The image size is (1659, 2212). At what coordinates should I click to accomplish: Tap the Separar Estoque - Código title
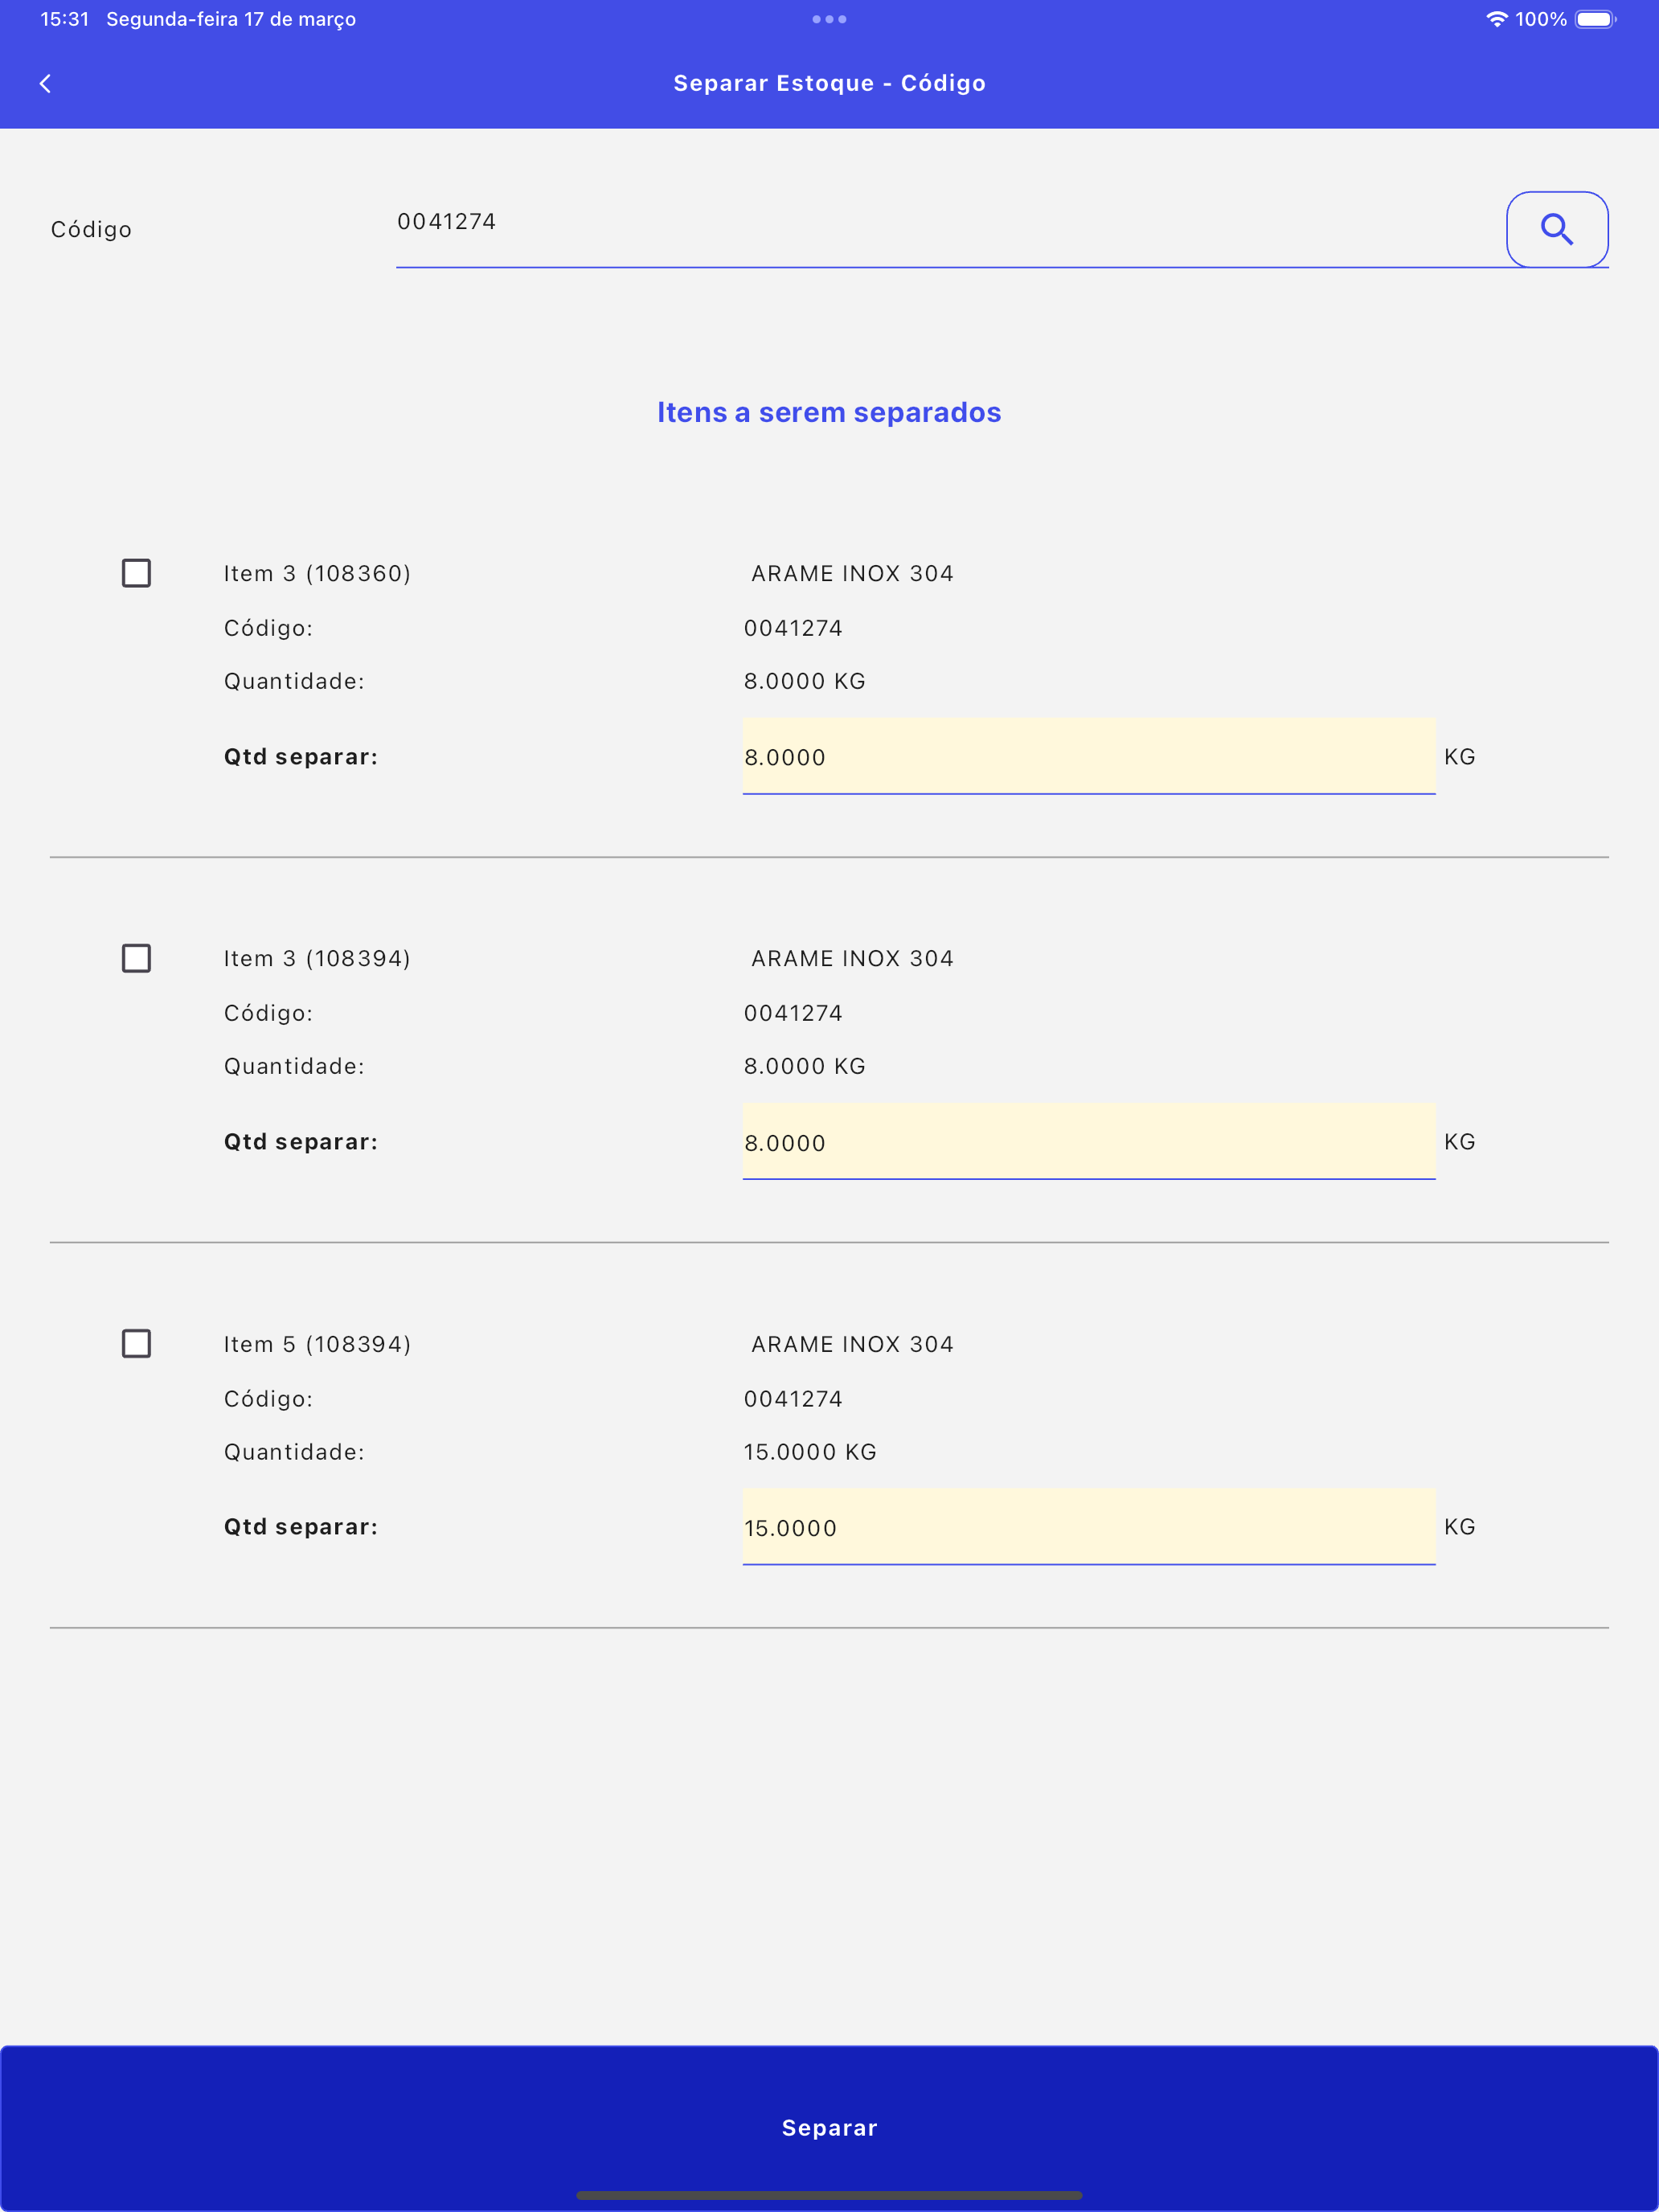829,83
